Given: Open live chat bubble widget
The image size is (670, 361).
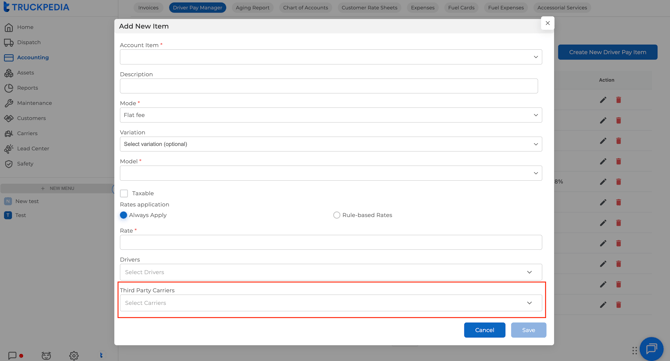Looking at the screenshot, I should tap(651, 349).
